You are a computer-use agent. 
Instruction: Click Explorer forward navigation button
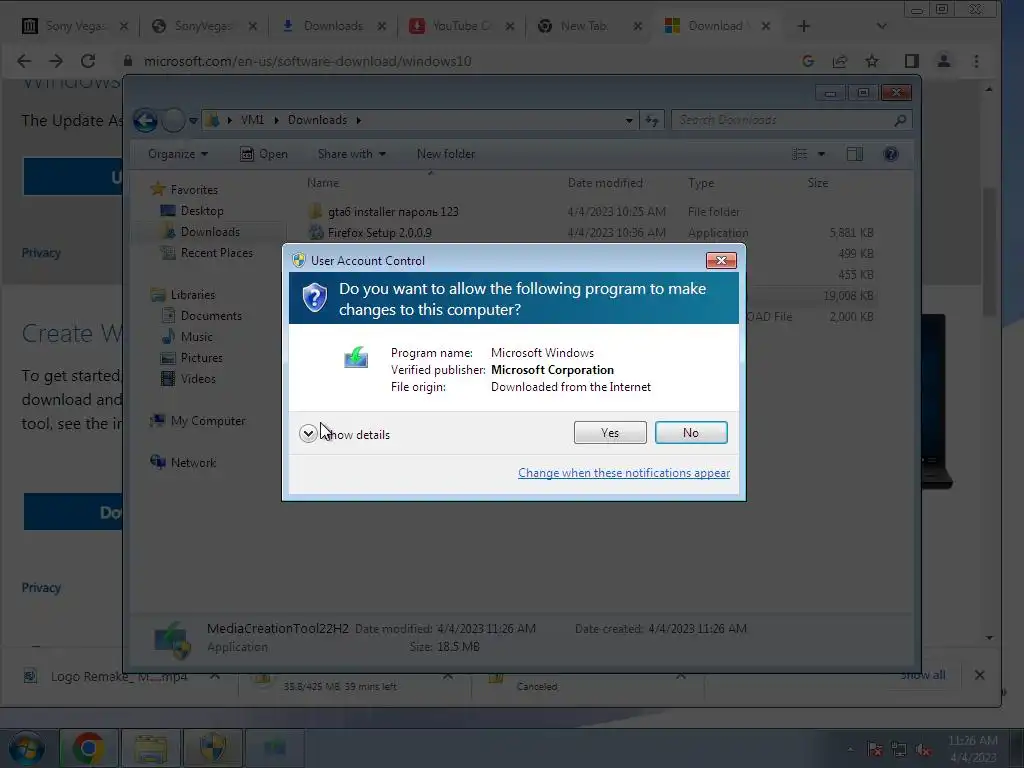point(173,120)
